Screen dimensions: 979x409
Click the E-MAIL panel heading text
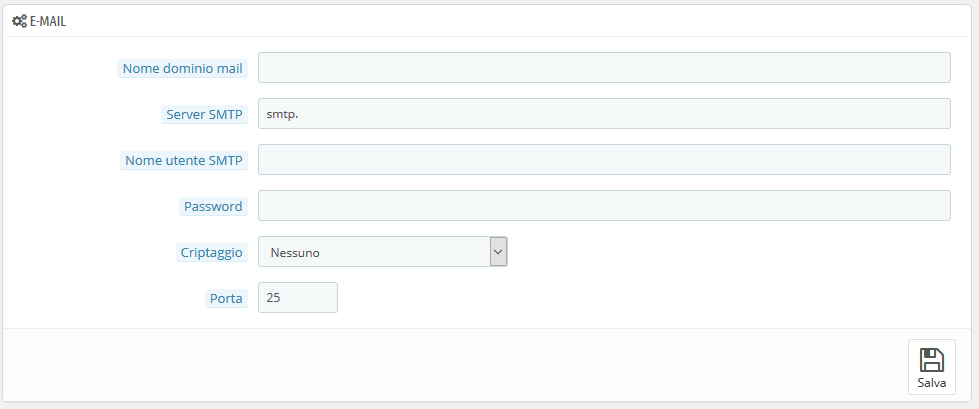48,22
